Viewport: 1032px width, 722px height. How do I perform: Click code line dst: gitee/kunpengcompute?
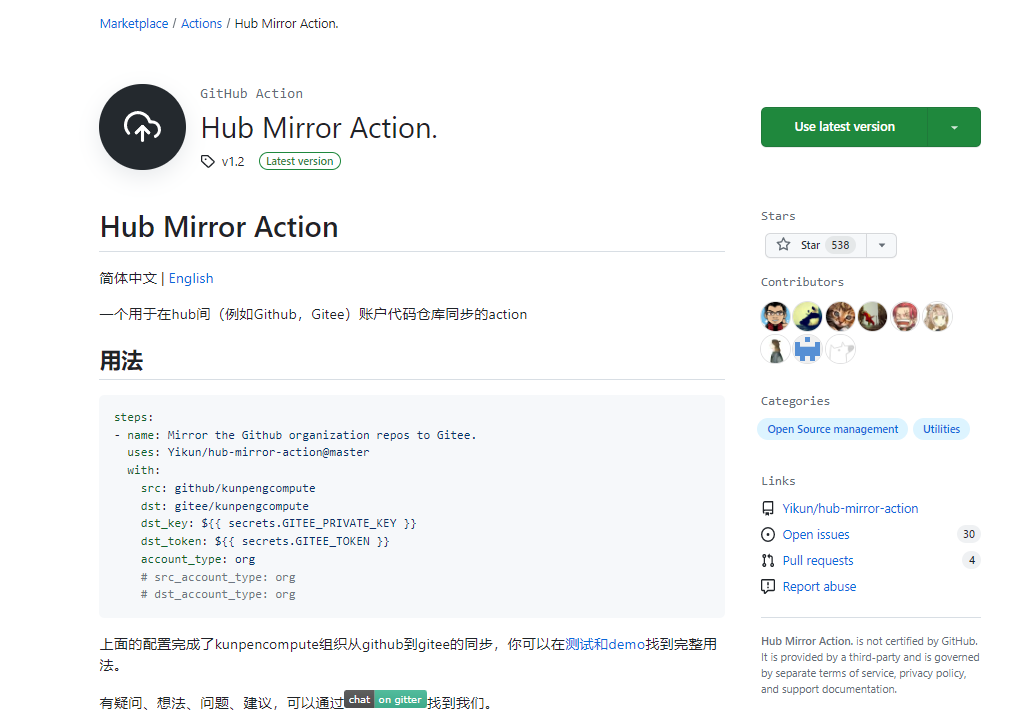point(224,506)
